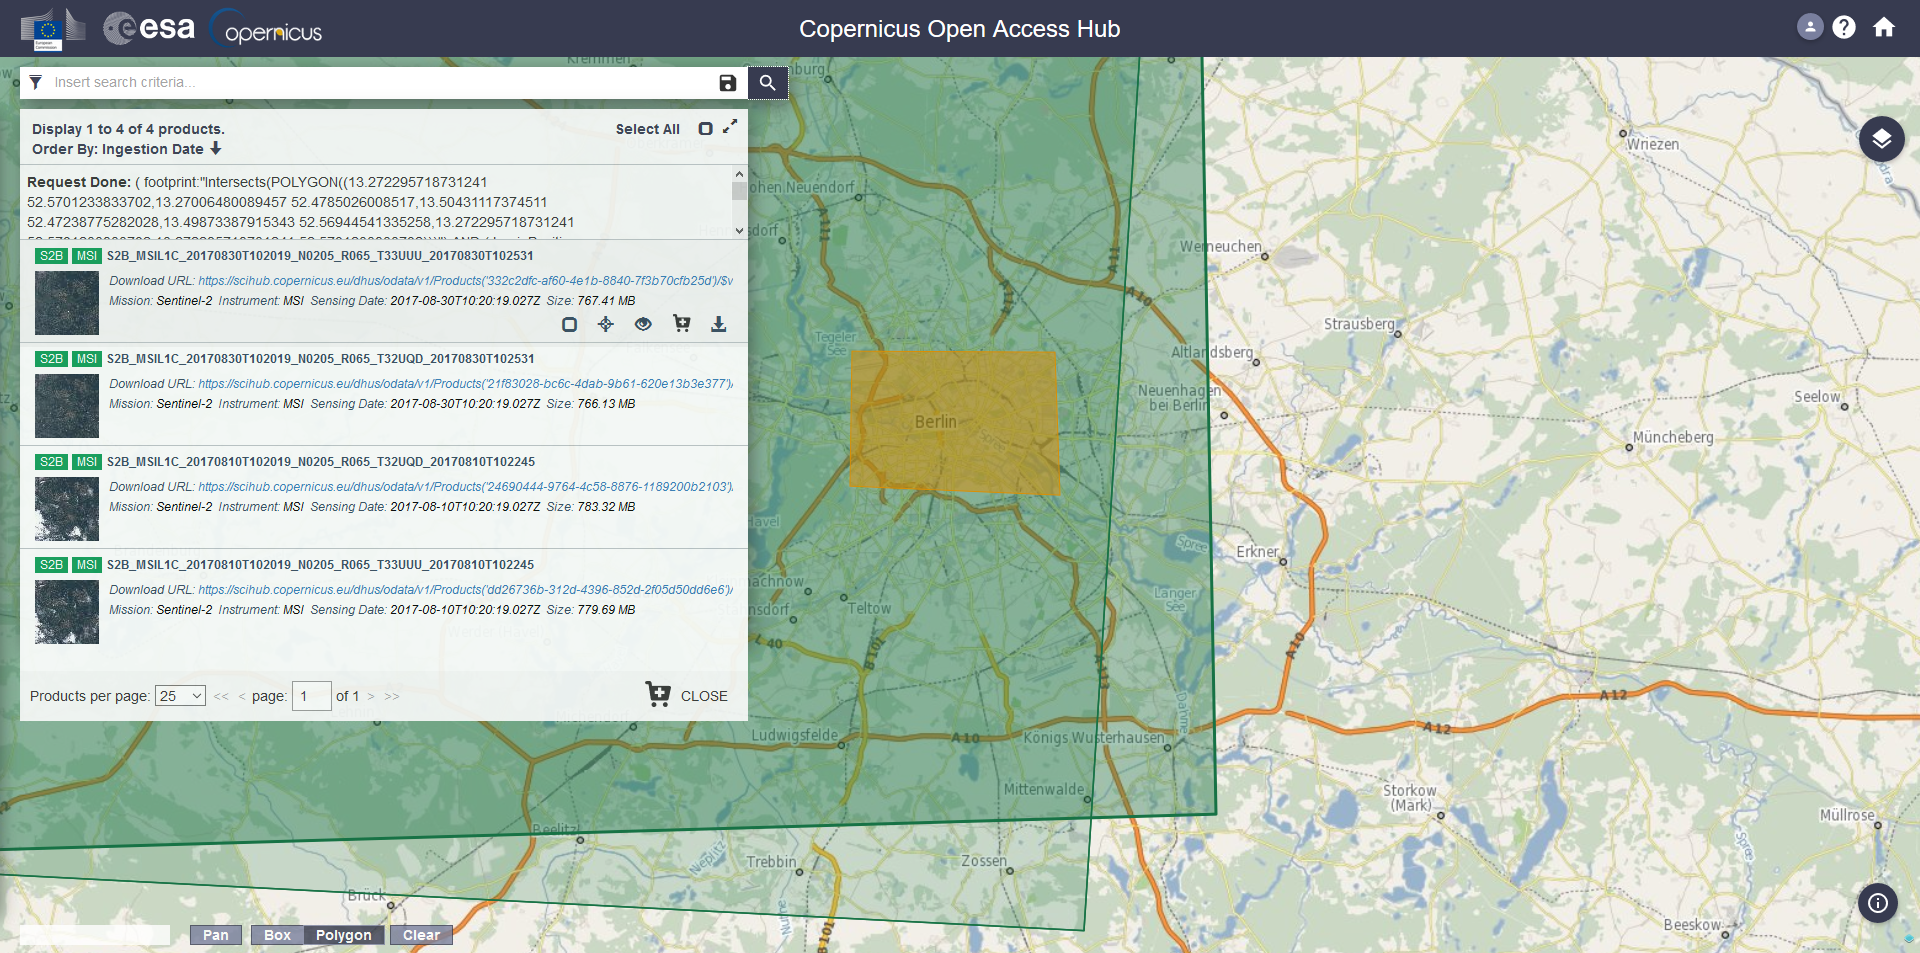Tick the Select All checkbox

(705, 129)
